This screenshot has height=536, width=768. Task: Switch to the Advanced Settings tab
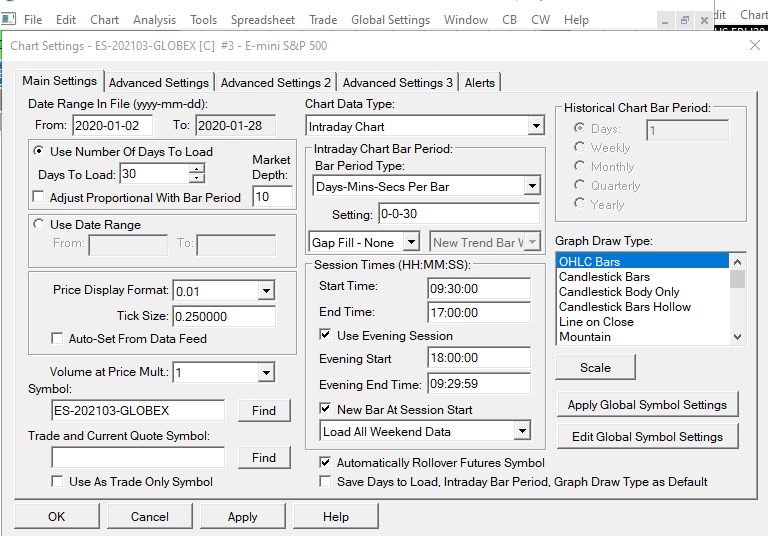(159, 83)
